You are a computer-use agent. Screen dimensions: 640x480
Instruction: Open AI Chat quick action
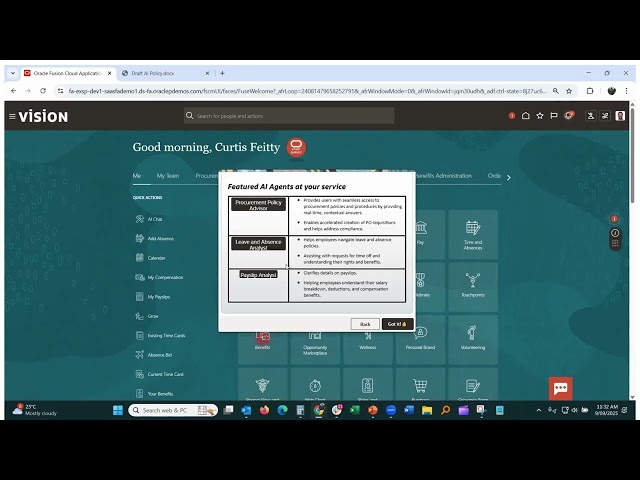click(149, 219)
